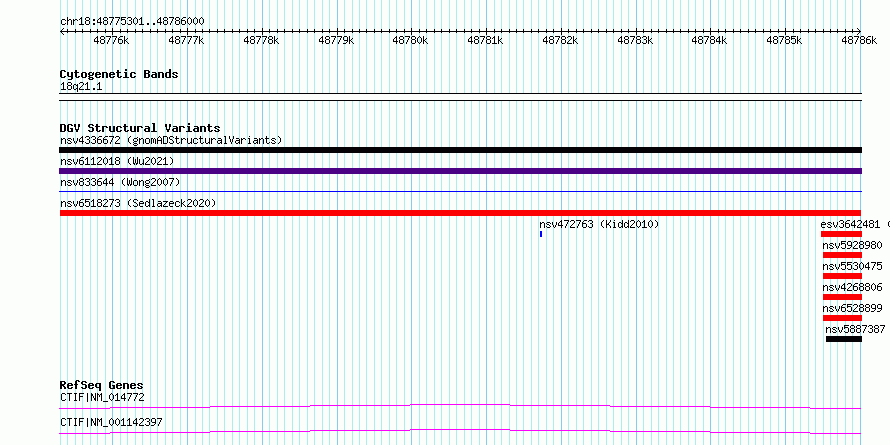890x445 pixels.
Task: Click the 48777k ruler tick label
Action: click(186, 40)
